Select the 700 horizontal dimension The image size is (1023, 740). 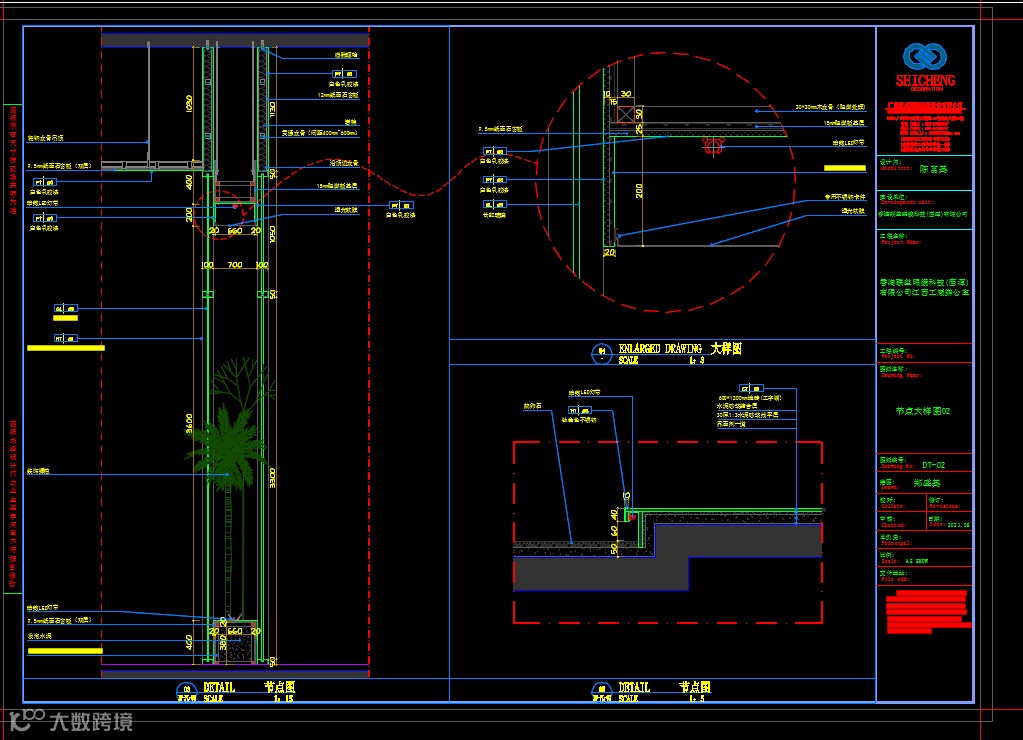[x=235, y=265]
